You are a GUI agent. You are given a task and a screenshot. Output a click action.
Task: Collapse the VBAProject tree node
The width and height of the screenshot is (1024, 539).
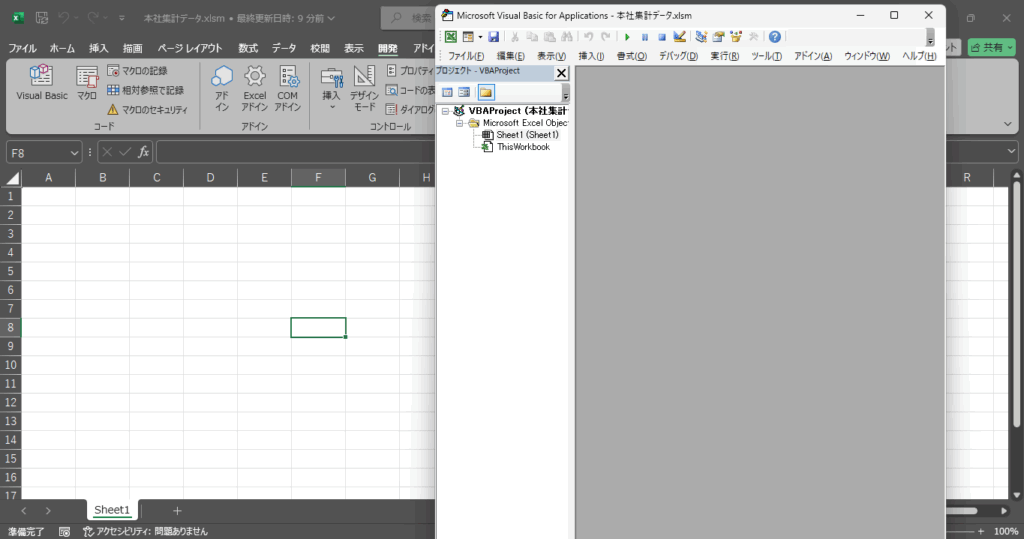click(445, 111)
